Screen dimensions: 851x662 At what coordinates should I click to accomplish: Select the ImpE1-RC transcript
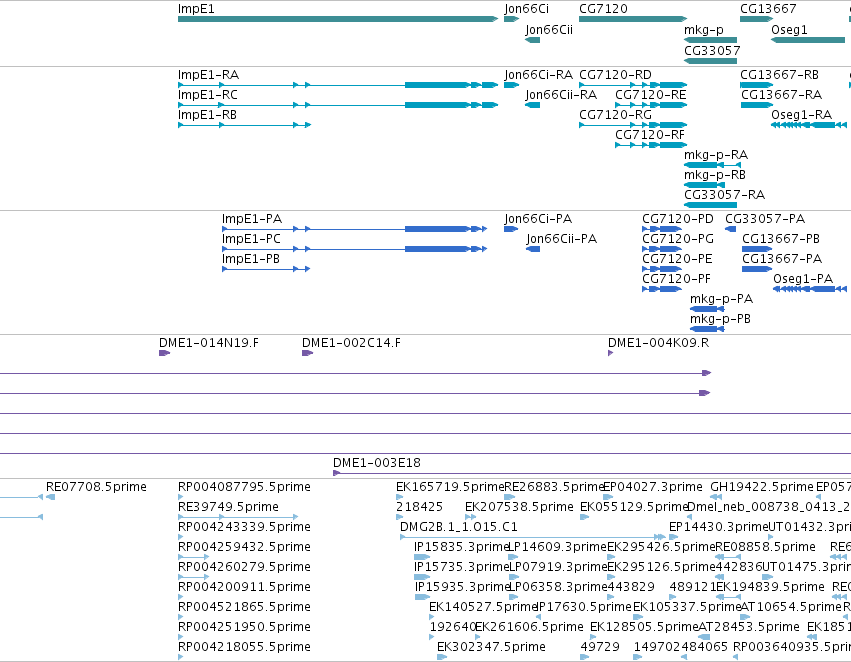[338, 105]
